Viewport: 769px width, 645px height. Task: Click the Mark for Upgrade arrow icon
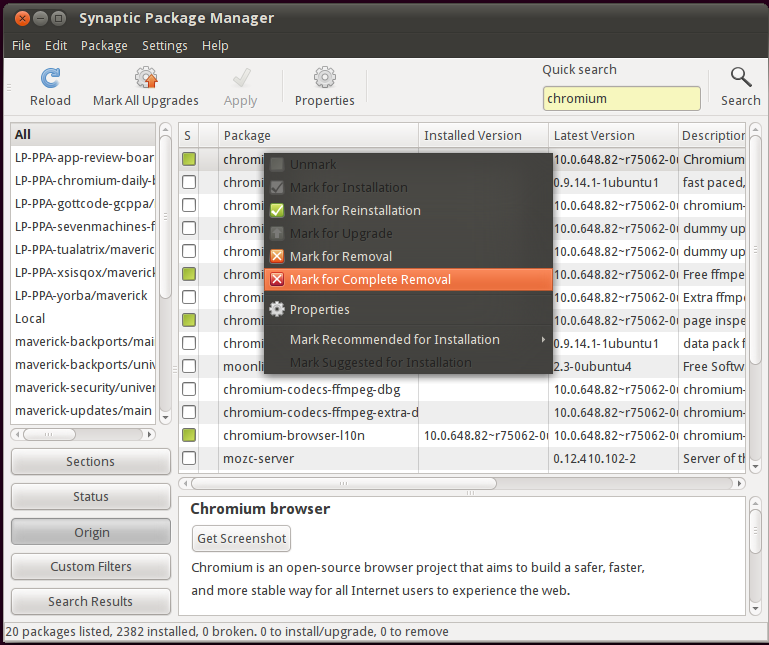pyautogui.click(x=277, y=233)
